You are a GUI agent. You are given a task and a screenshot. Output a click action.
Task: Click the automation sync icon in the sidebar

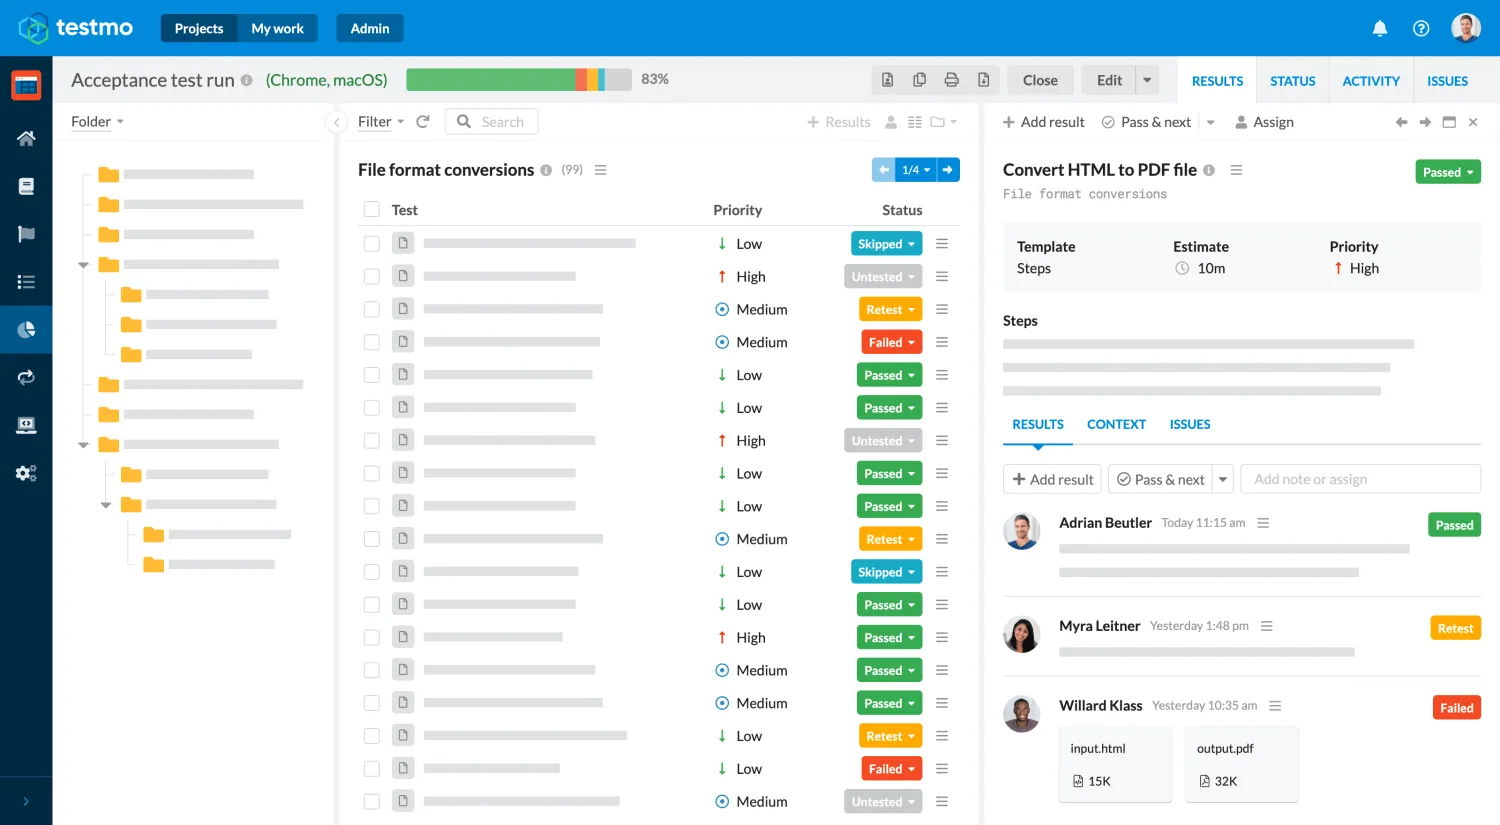[26, 377]
